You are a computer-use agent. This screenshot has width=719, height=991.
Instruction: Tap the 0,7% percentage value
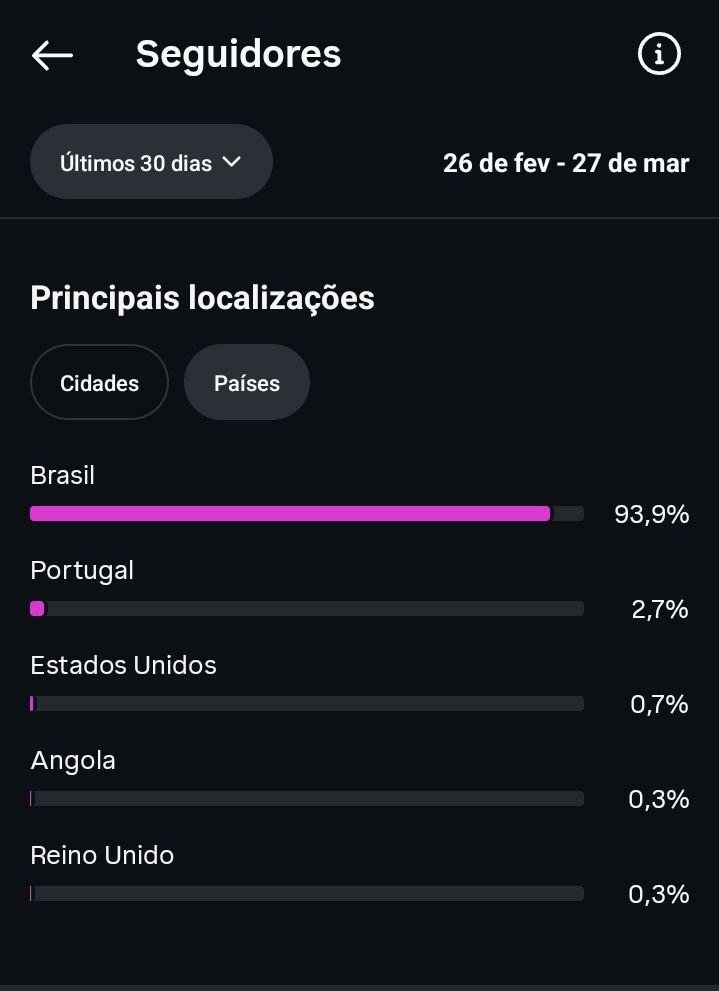[x=659, y=705]
